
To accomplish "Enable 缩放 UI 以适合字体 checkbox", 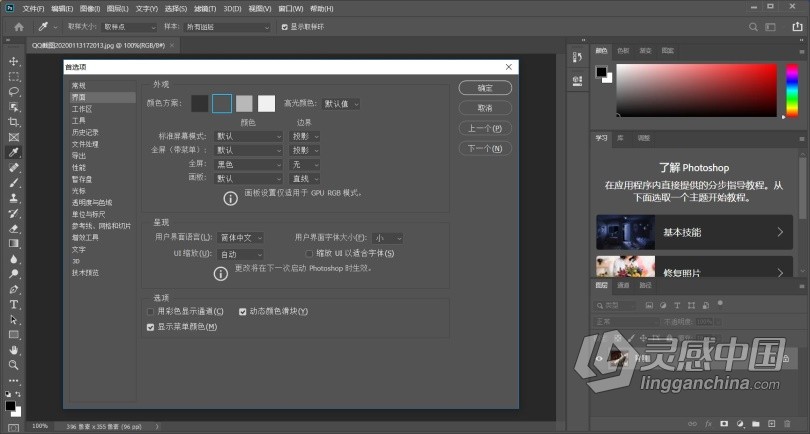I will coord(309,254).
